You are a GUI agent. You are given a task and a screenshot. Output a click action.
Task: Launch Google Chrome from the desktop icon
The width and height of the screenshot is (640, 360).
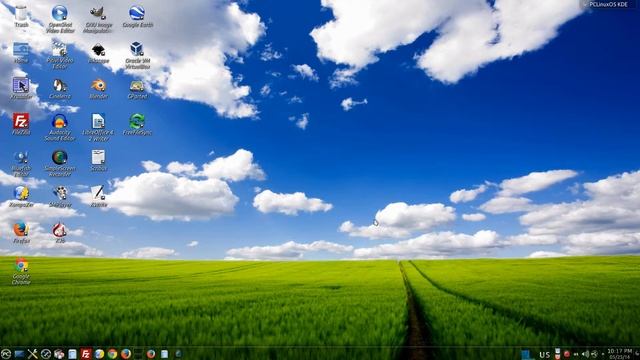[21, 270]
